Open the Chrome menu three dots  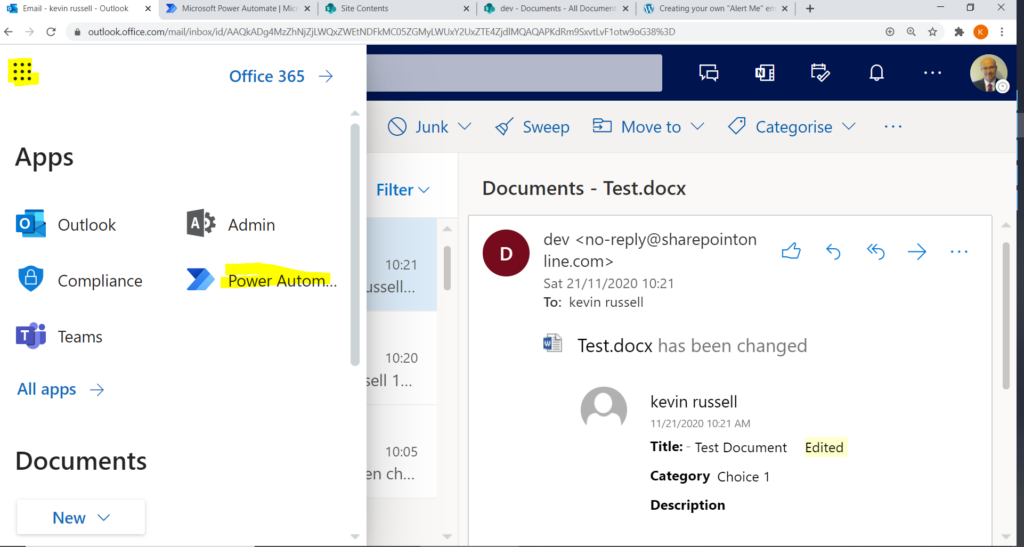click(x=1002, y=31)
